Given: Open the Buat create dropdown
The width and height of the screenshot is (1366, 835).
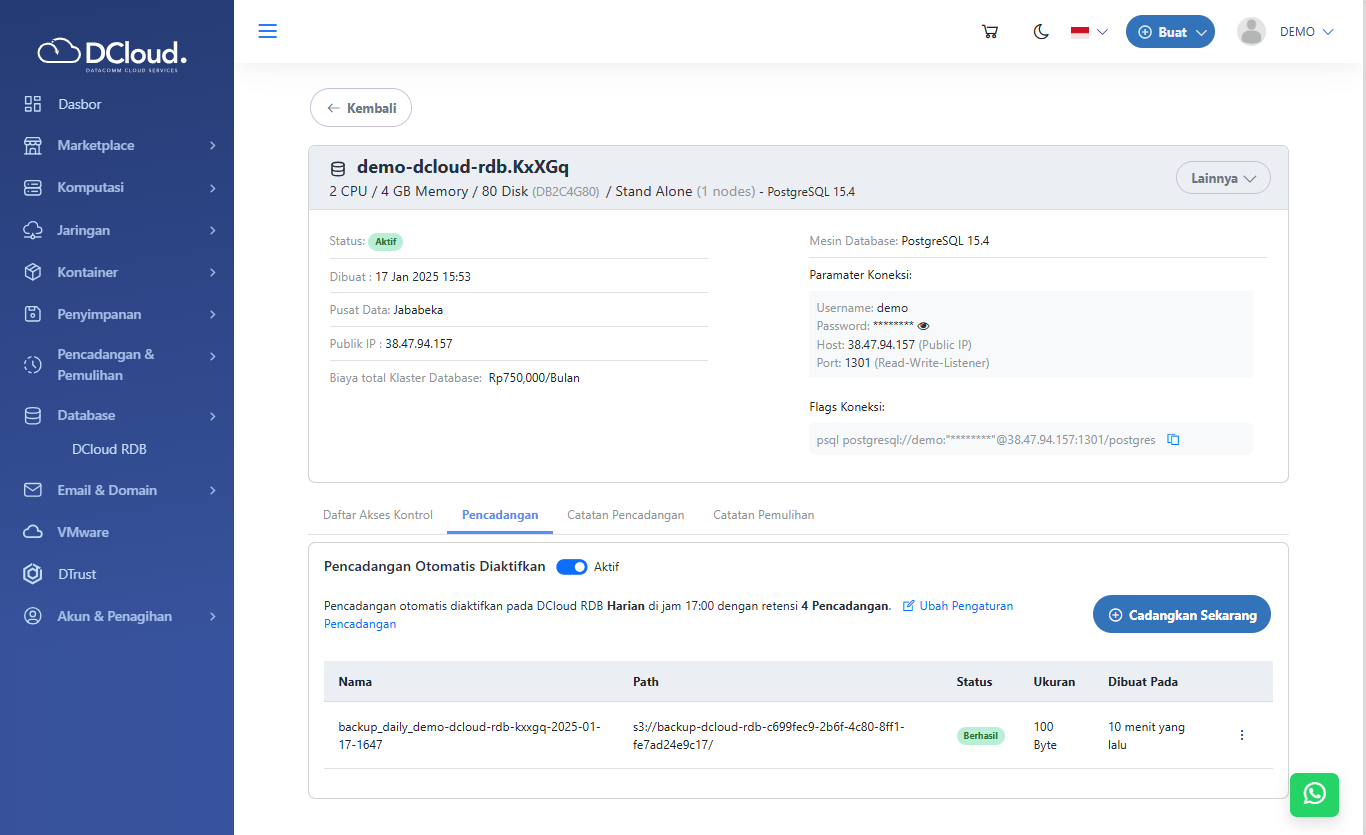Looking at the screenshot, I should pyautogui.click(x=1170, y=32).
